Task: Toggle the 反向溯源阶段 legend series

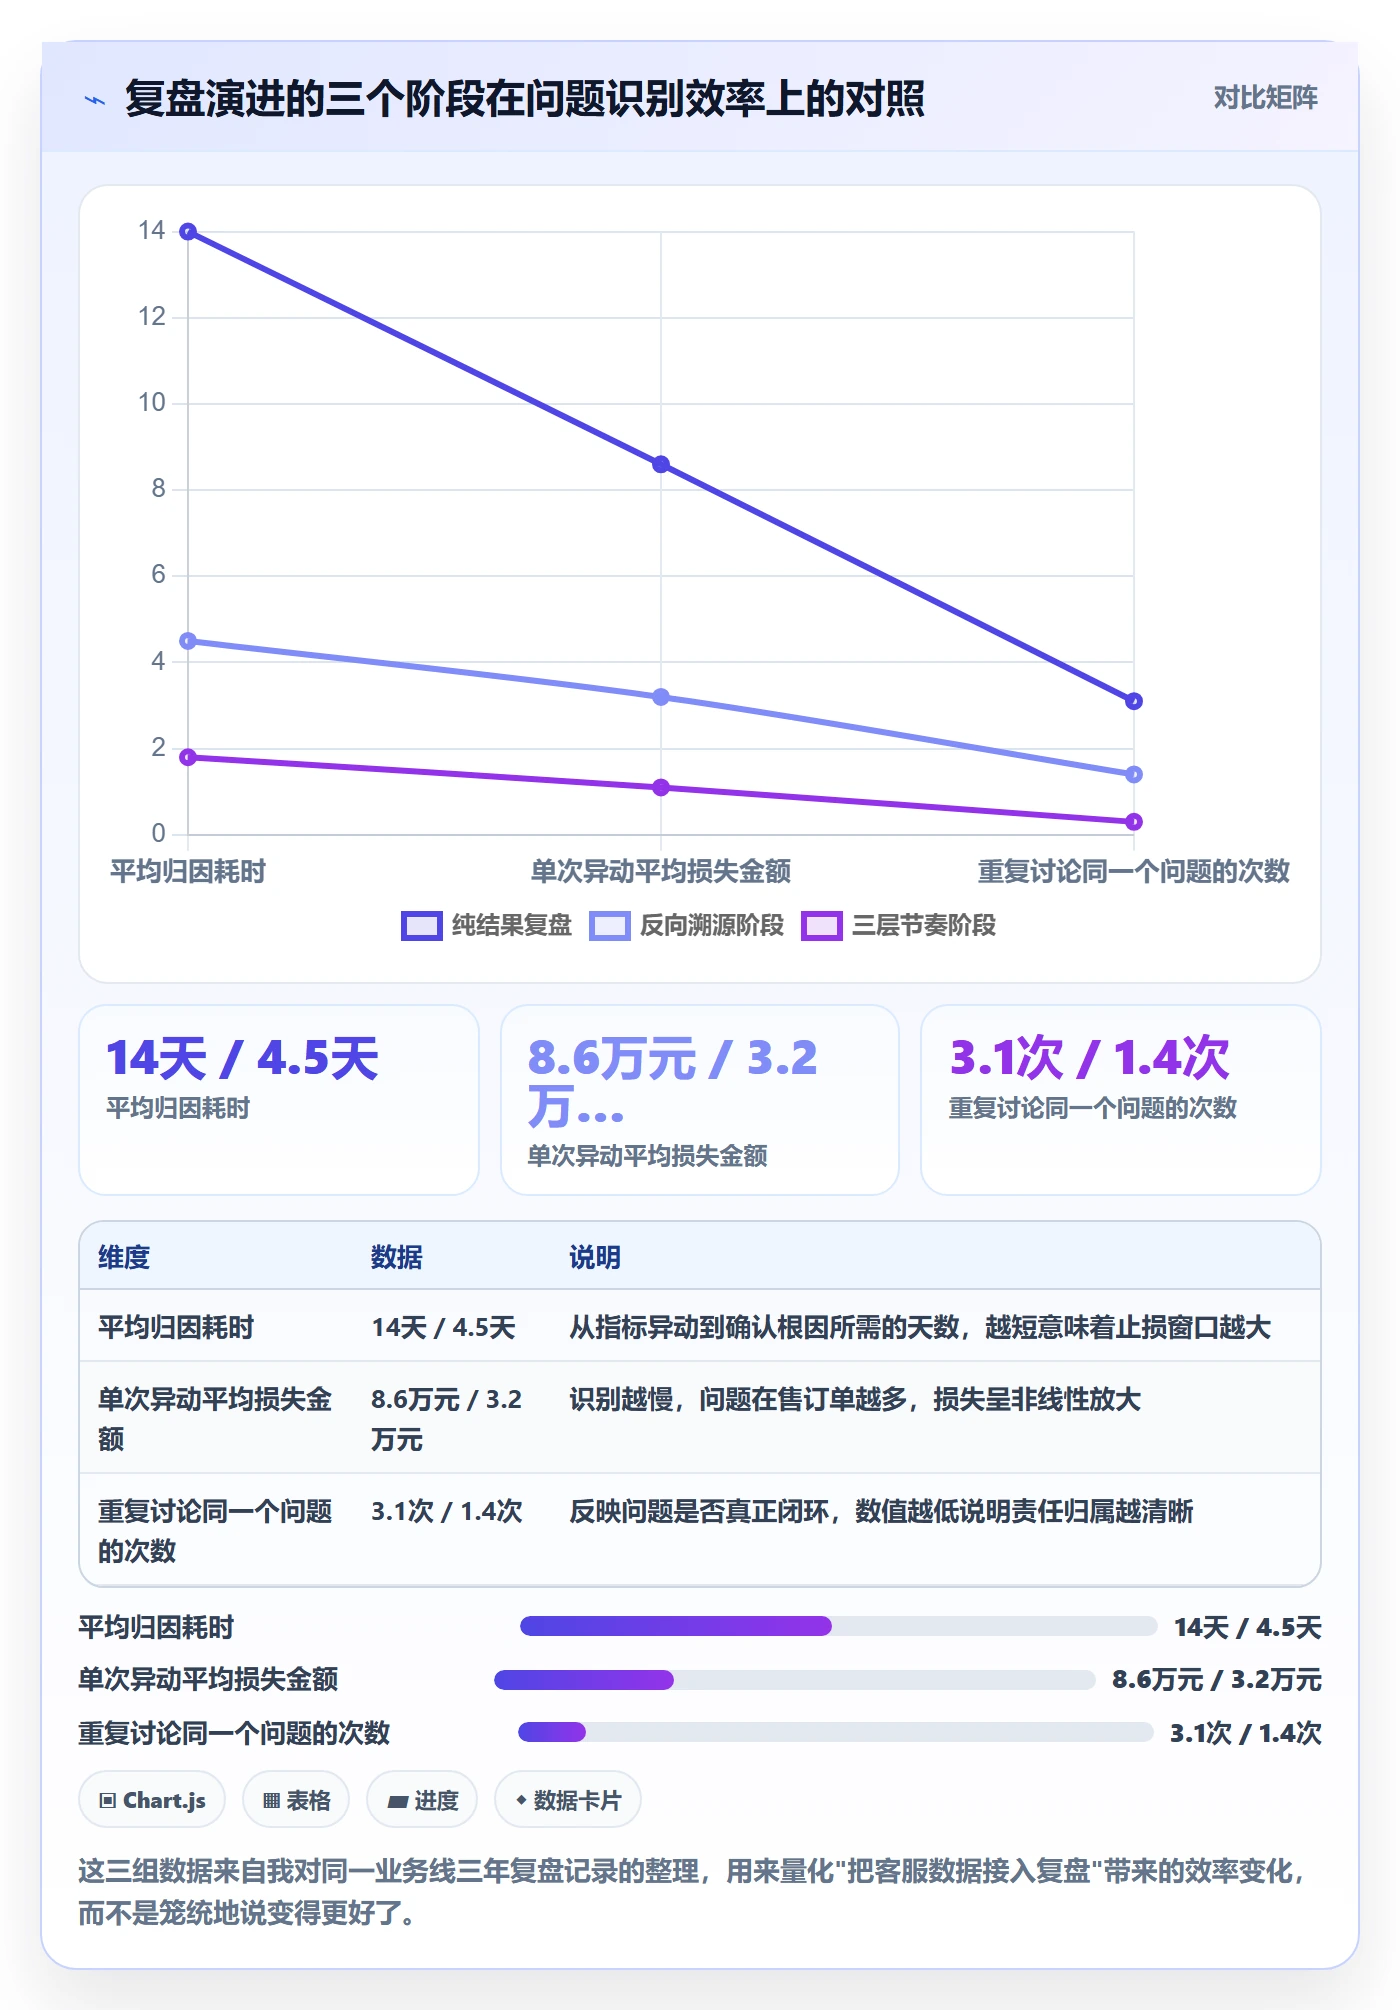Action: pos(686,925)
